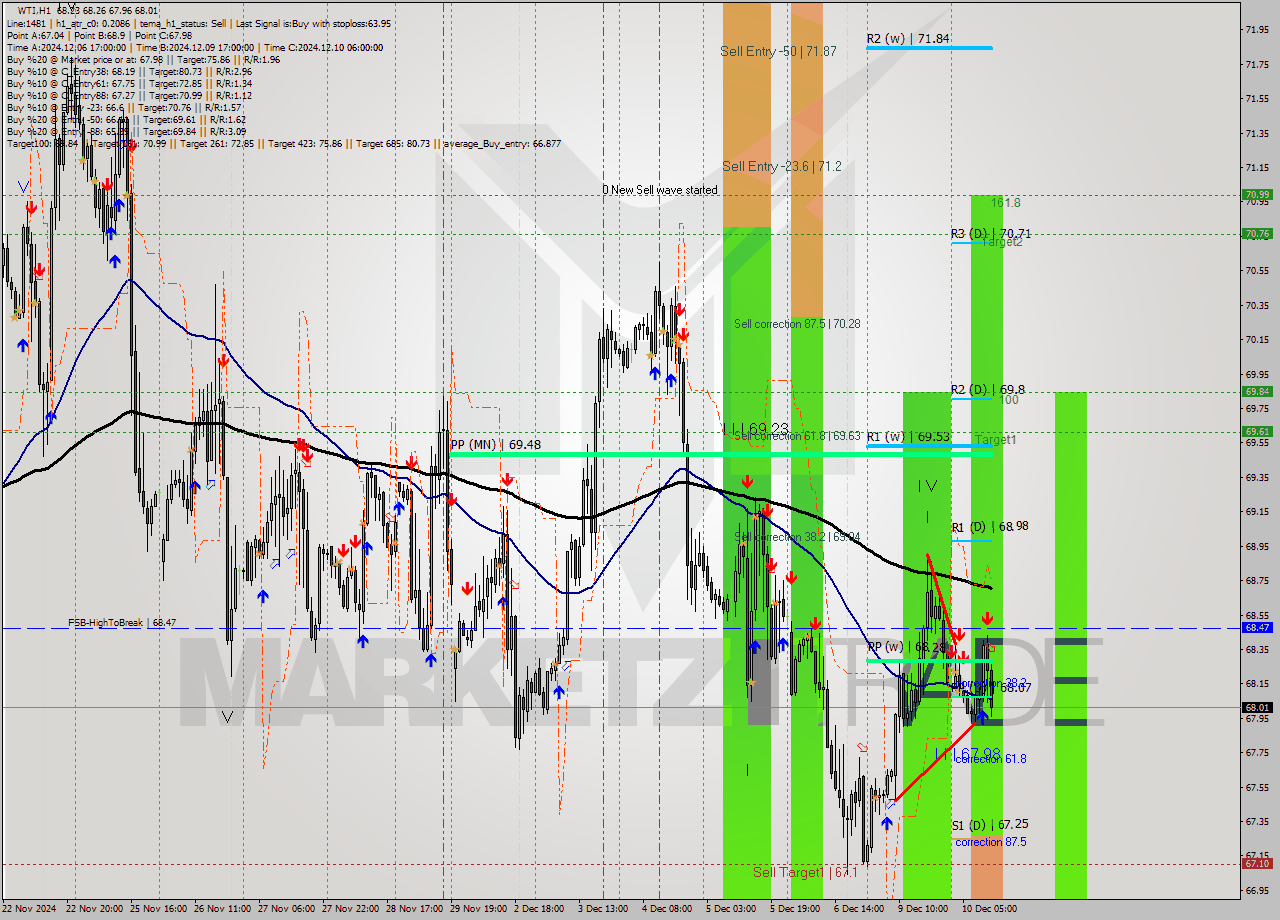The height and width of the screenshot is (920, 1280).
Task: Click the 'Target1' label
Action: [995, 440]
